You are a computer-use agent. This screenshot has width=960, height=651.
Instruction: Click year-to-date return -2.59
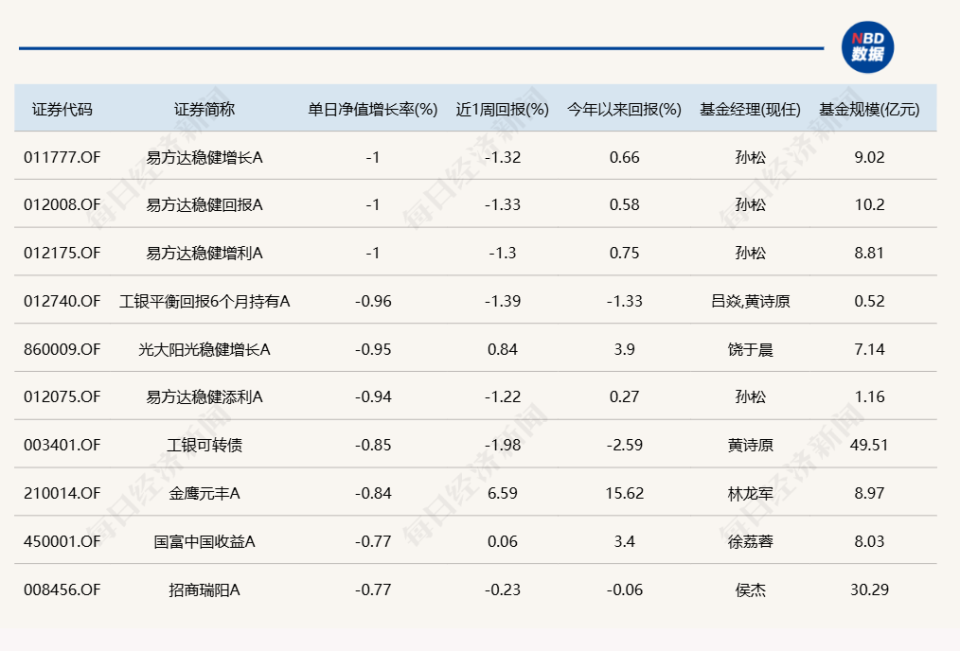pyautogui.click(x=624, y=445)
